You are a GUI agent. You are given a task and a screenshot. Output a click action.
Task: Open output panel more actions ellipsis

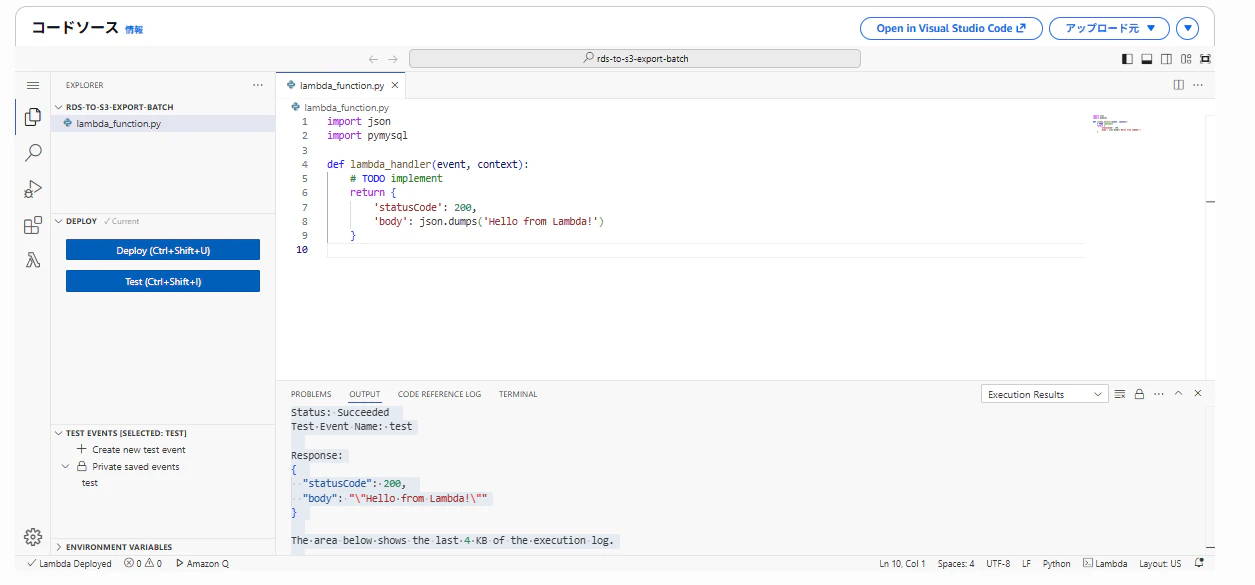(x=1159, y=394)
